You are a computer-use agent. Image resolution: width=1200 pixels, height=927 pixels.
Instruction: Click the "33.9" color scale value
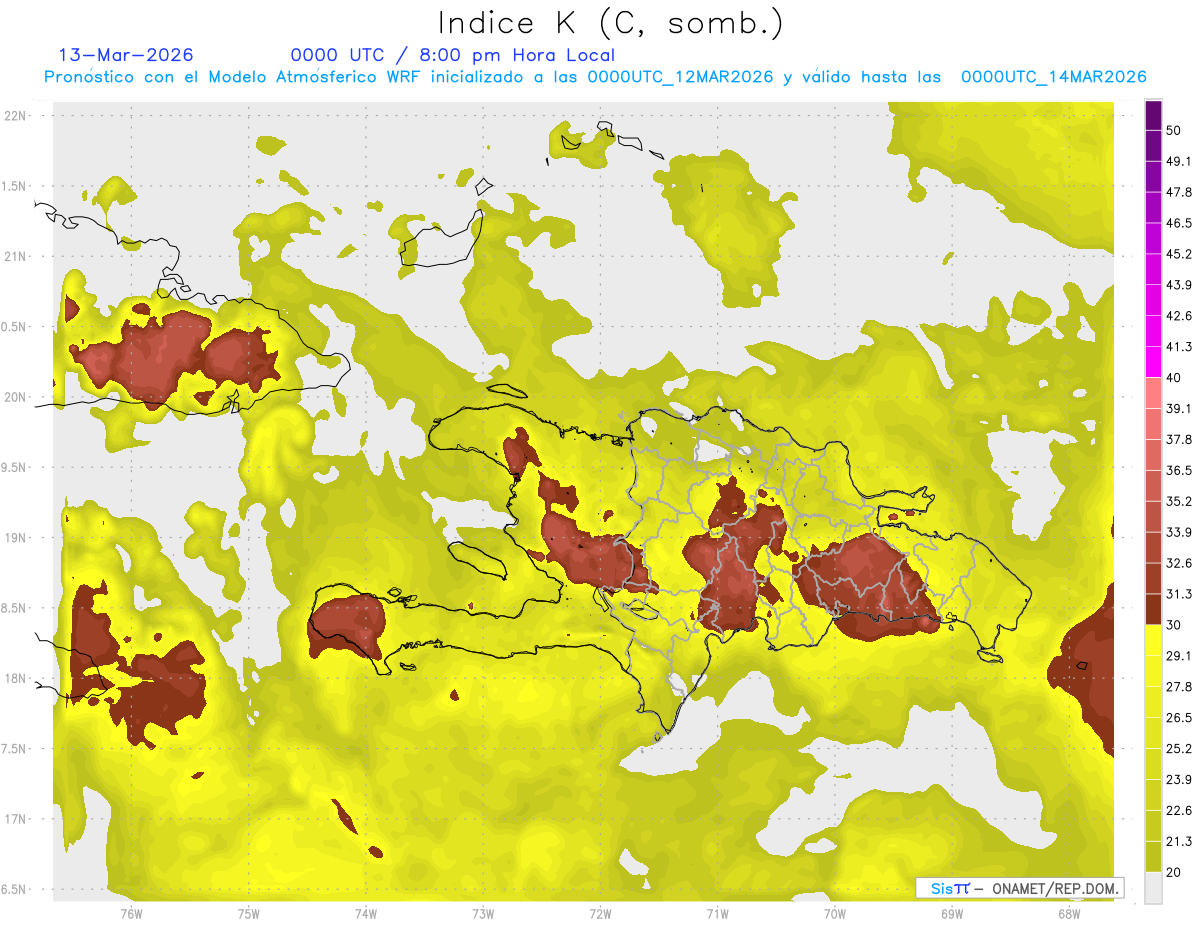click(1179, 532)
